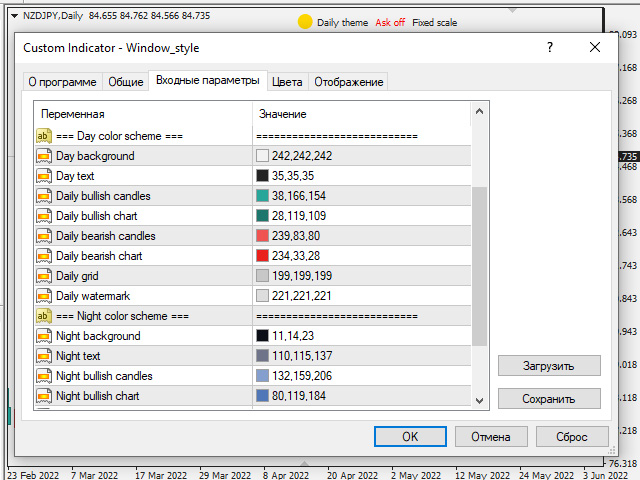
Task: Click the dialog help question mark
Action: (x=550, y=47)
